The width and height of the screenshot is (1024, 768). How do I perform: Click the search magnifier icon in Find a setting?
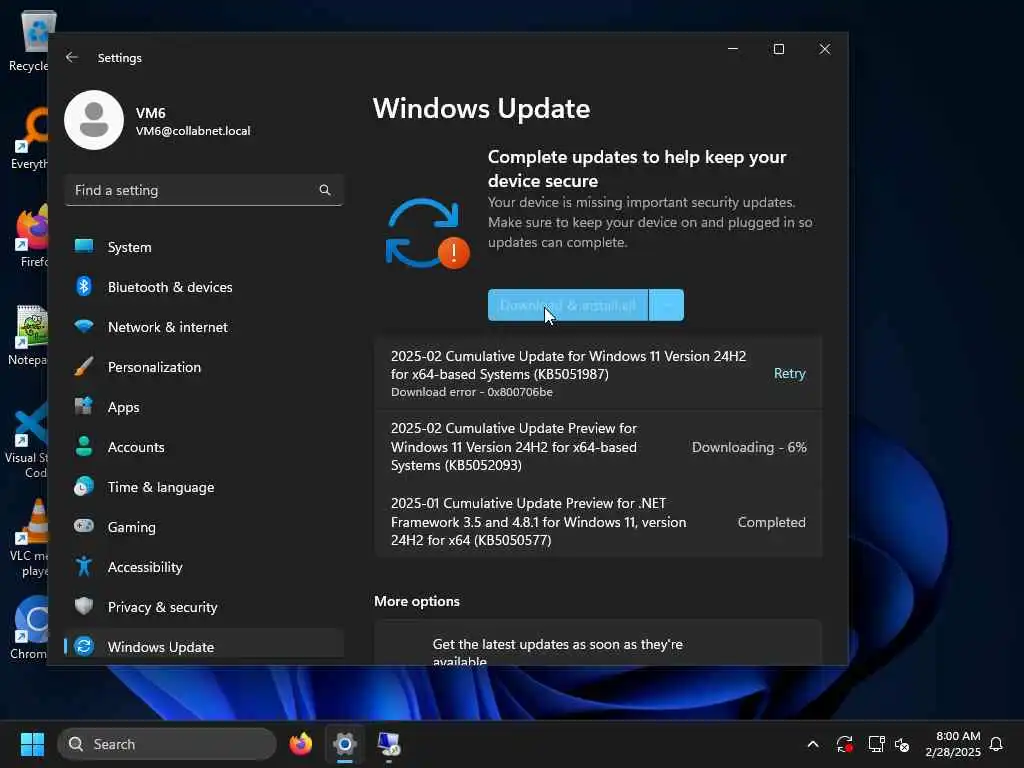pyautogui.click(x=325, y=190)
